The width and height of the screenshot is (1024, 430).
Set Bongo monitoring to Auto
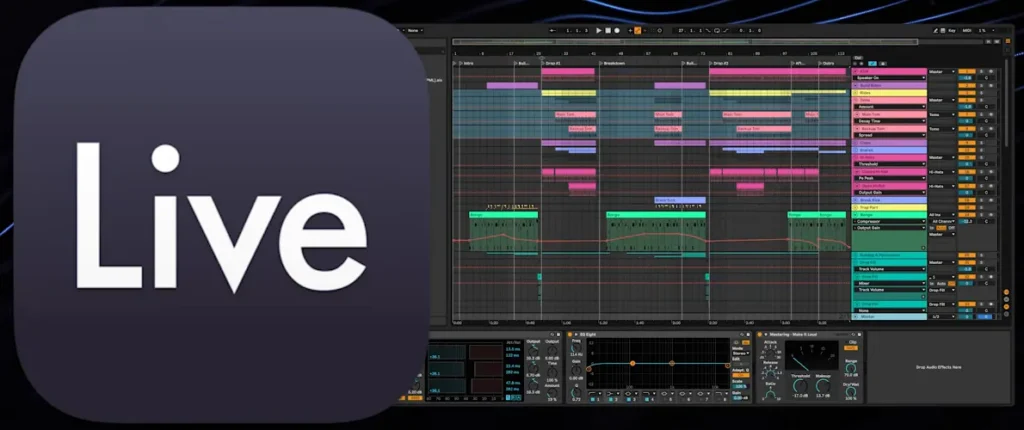coord(942,227)
